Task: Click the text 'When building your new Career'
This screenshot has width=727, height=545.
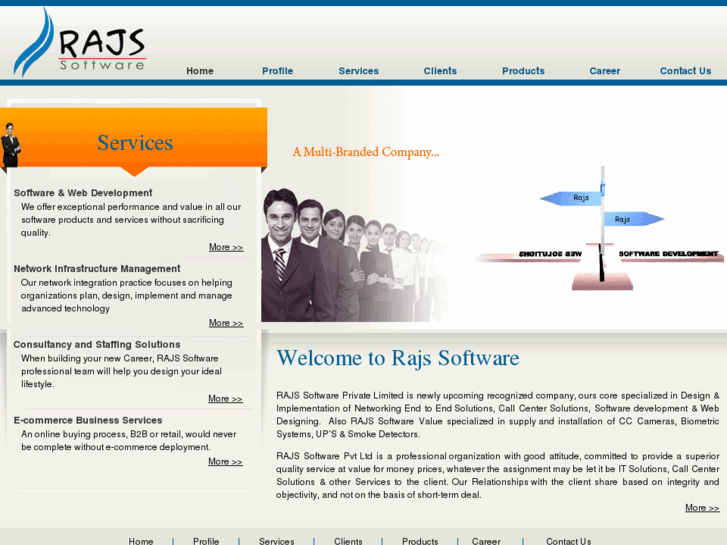Action: pyautogui.click(x=121, y=371)
